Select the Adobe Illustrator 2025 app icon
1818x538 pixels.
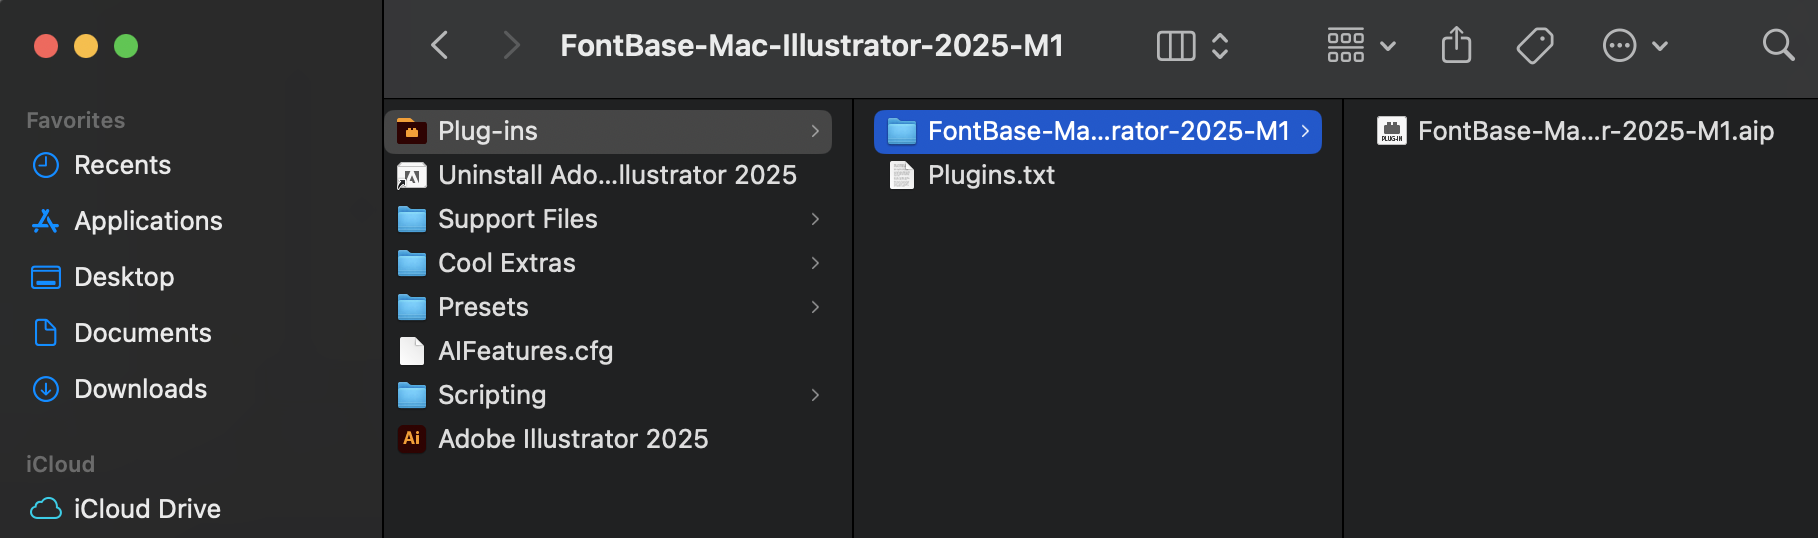point(412,439)
